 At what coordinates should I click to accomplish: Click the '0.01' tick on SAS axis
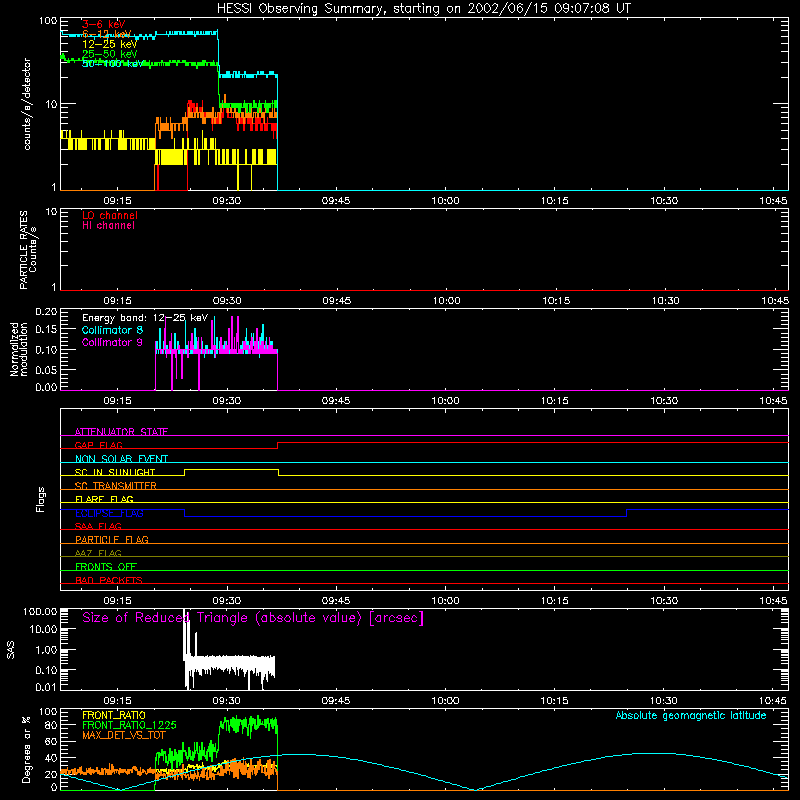(46, 687)
